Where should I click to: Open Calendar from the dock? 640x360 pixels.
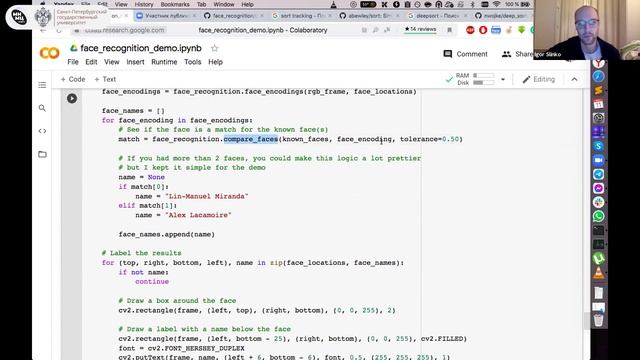(x=598, y=104)
